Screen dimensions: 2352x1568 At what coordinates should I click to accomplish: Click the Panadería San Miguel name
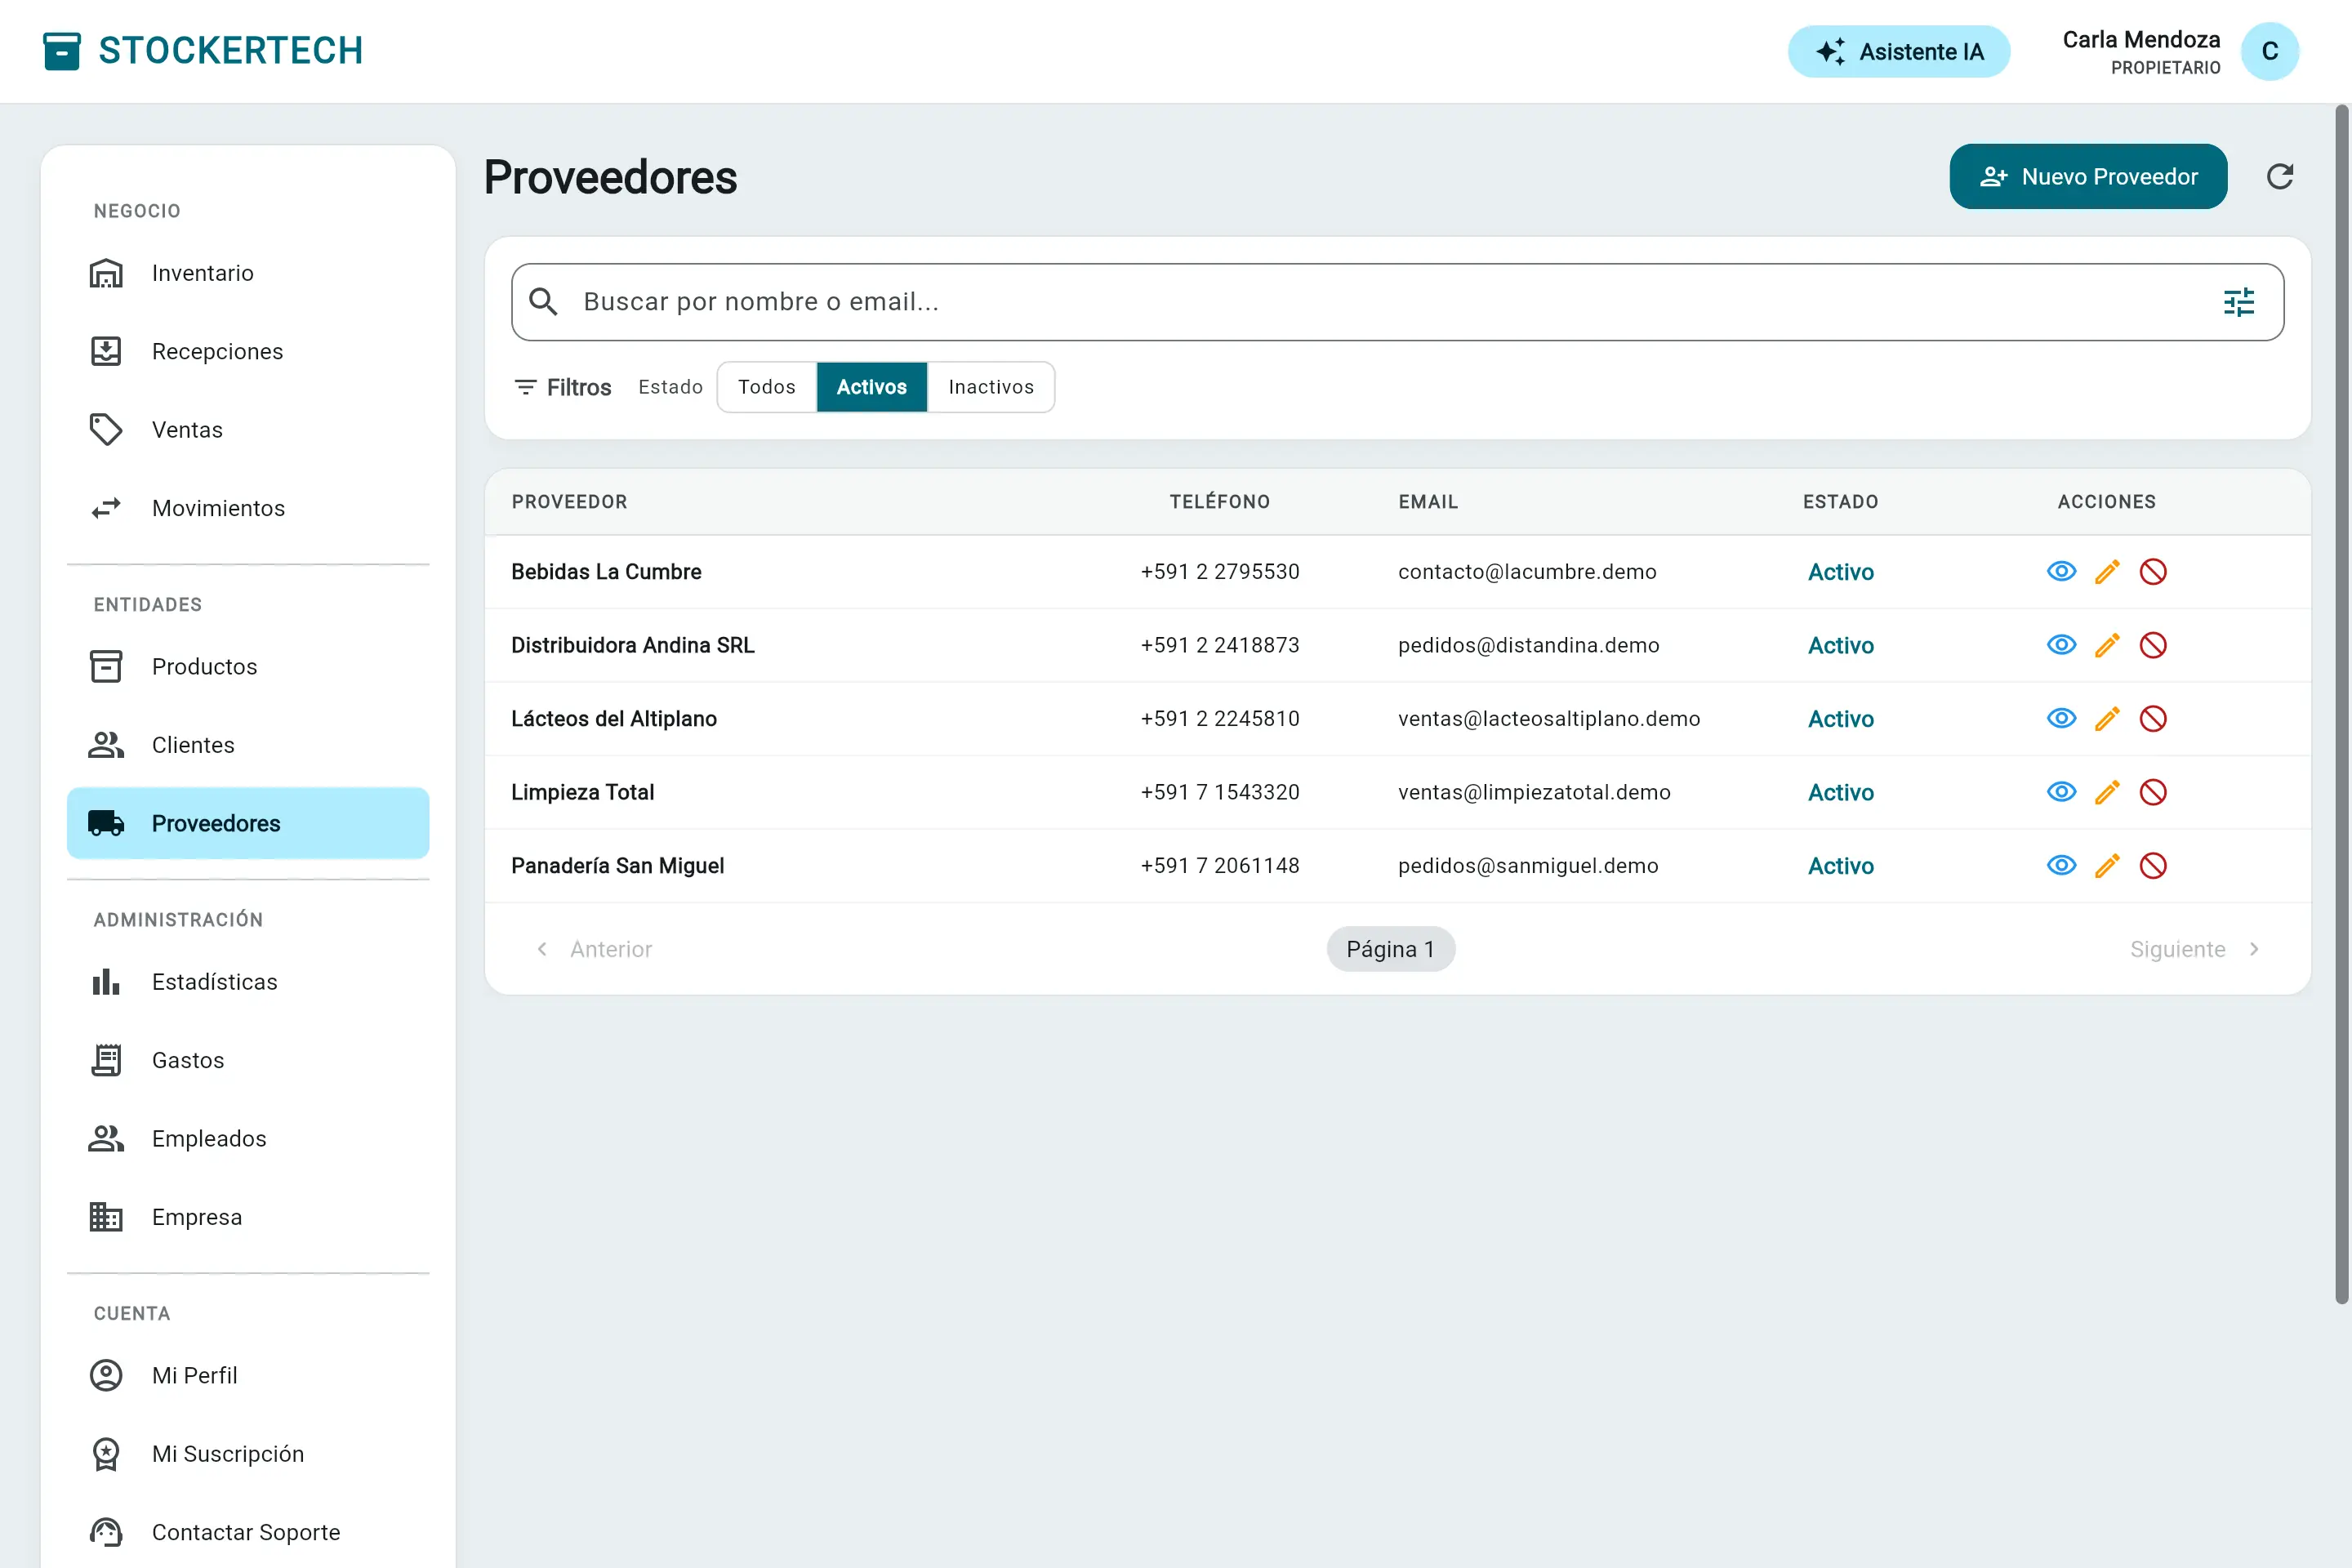[x=617, y=865]
